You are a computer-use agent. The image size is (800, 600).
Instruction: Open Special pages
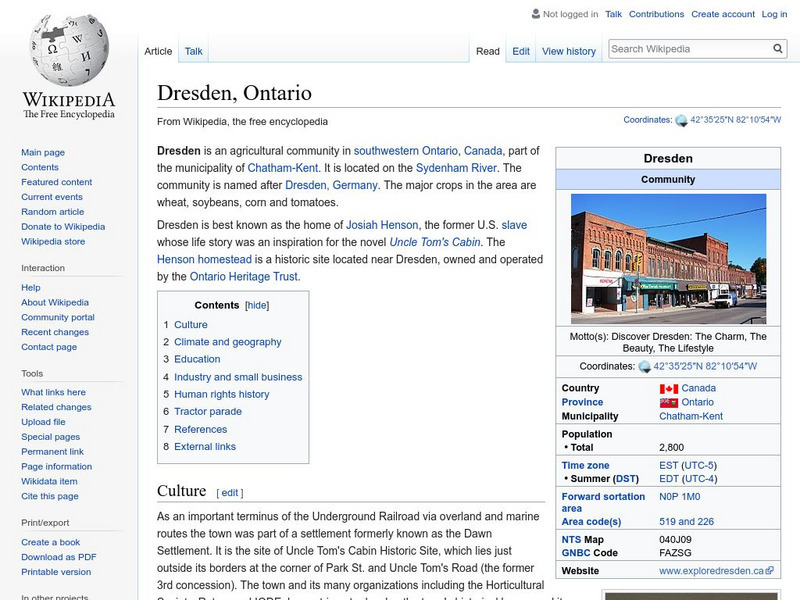coord(51,436)
